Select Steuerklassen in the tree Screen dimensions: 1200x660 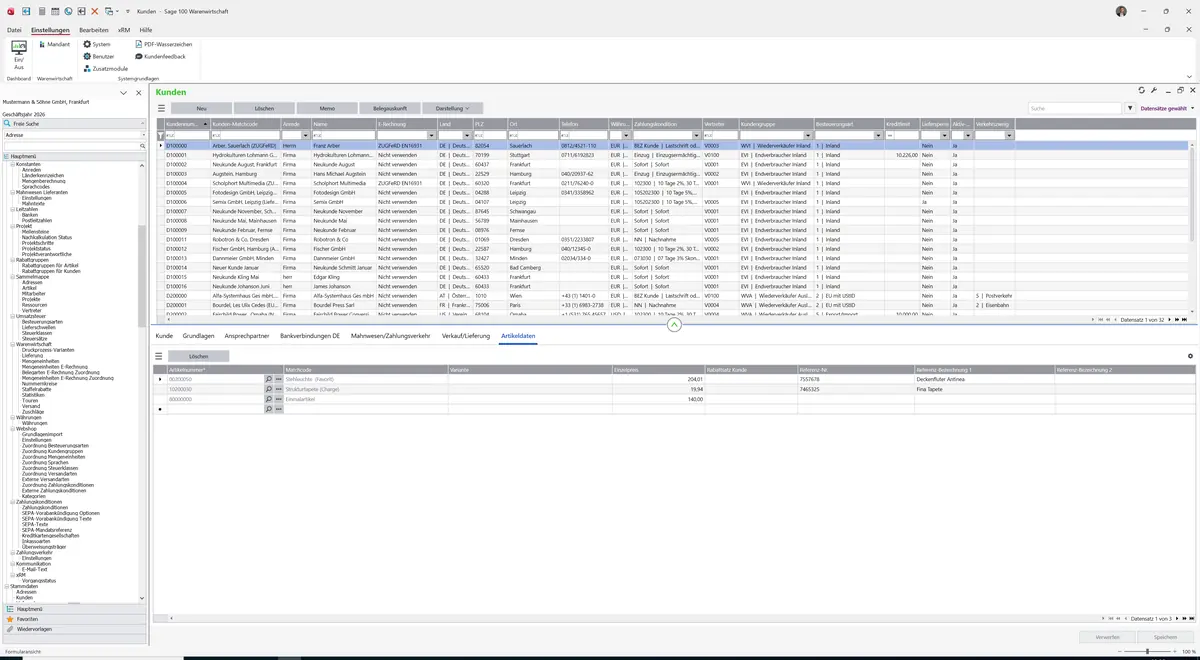tap(39, 333)
